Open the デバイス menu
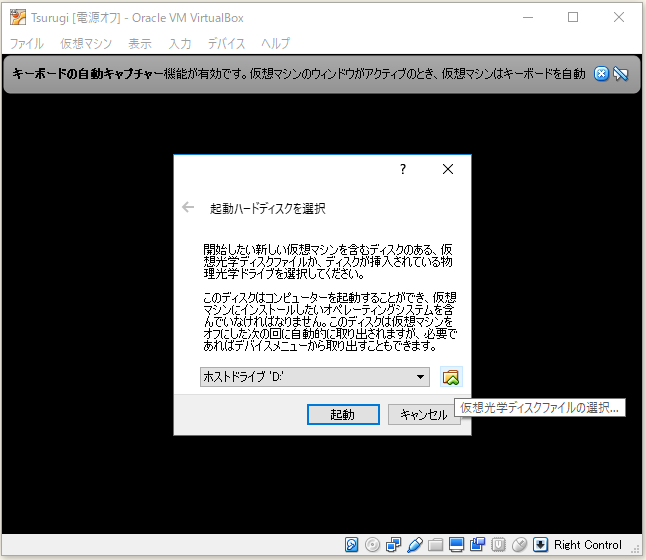 tap(226, 43)
